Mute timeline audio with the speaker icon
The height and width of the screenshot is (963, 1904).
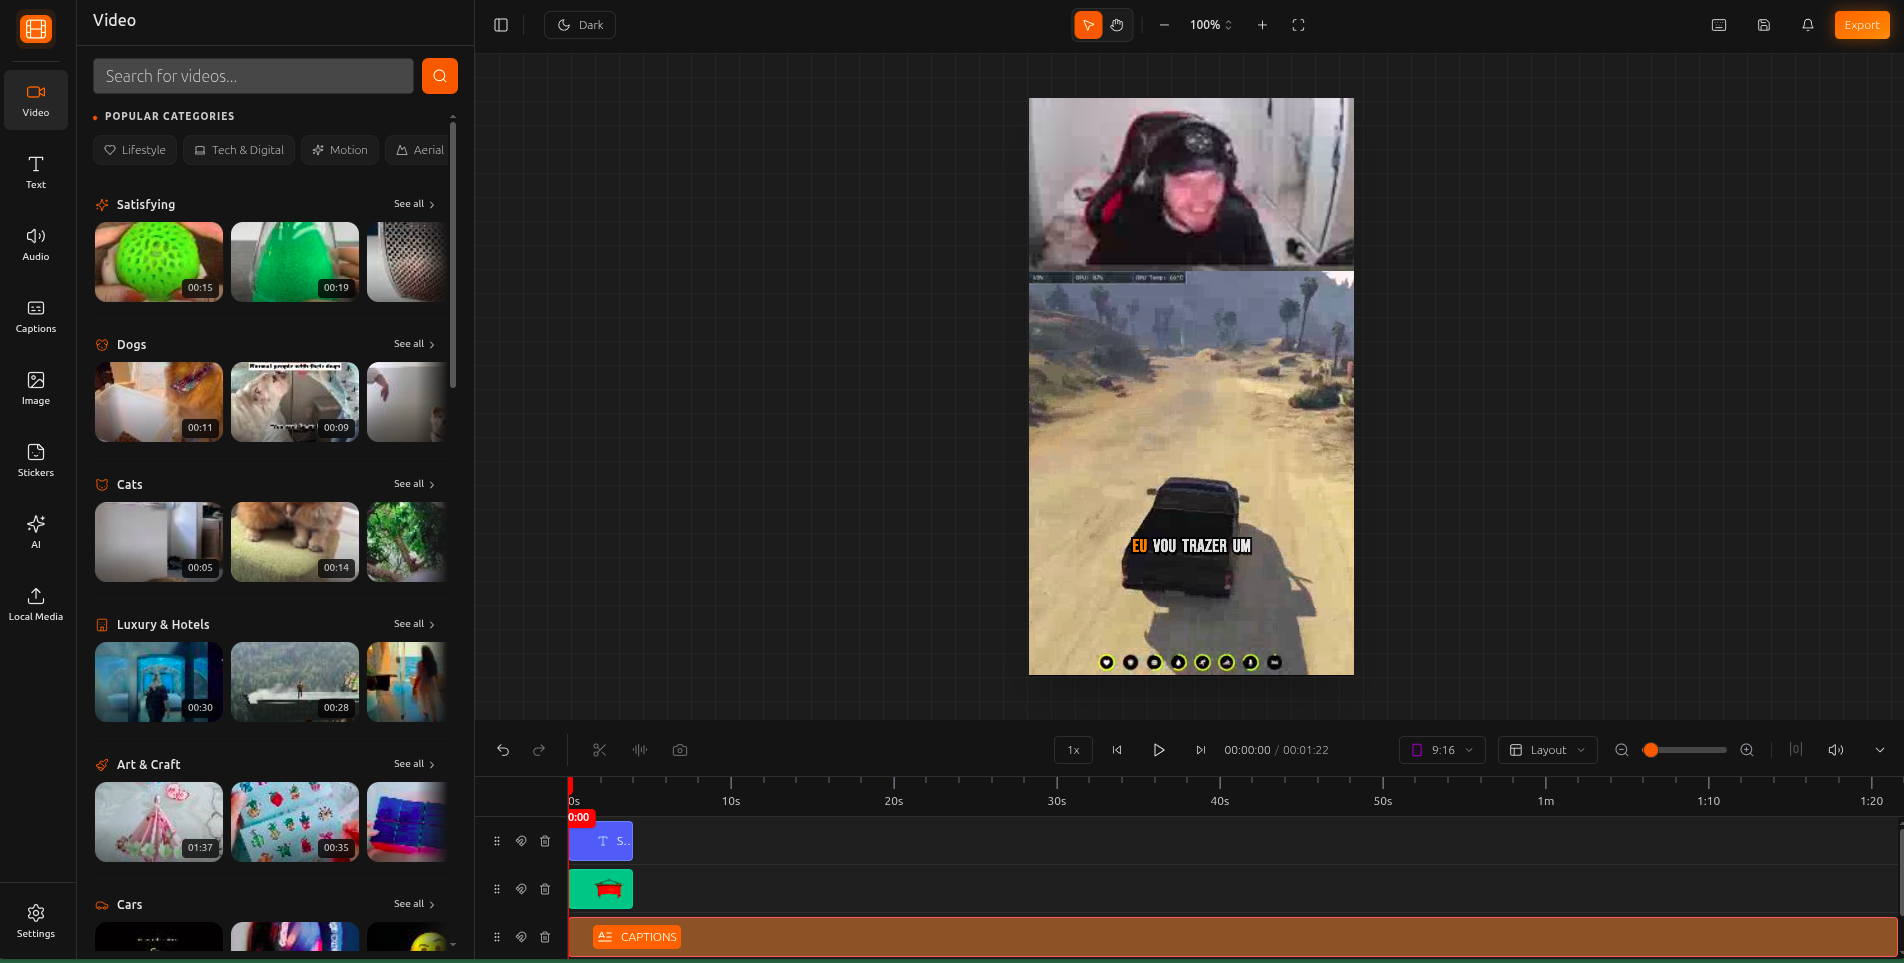tap(1836, 750)
